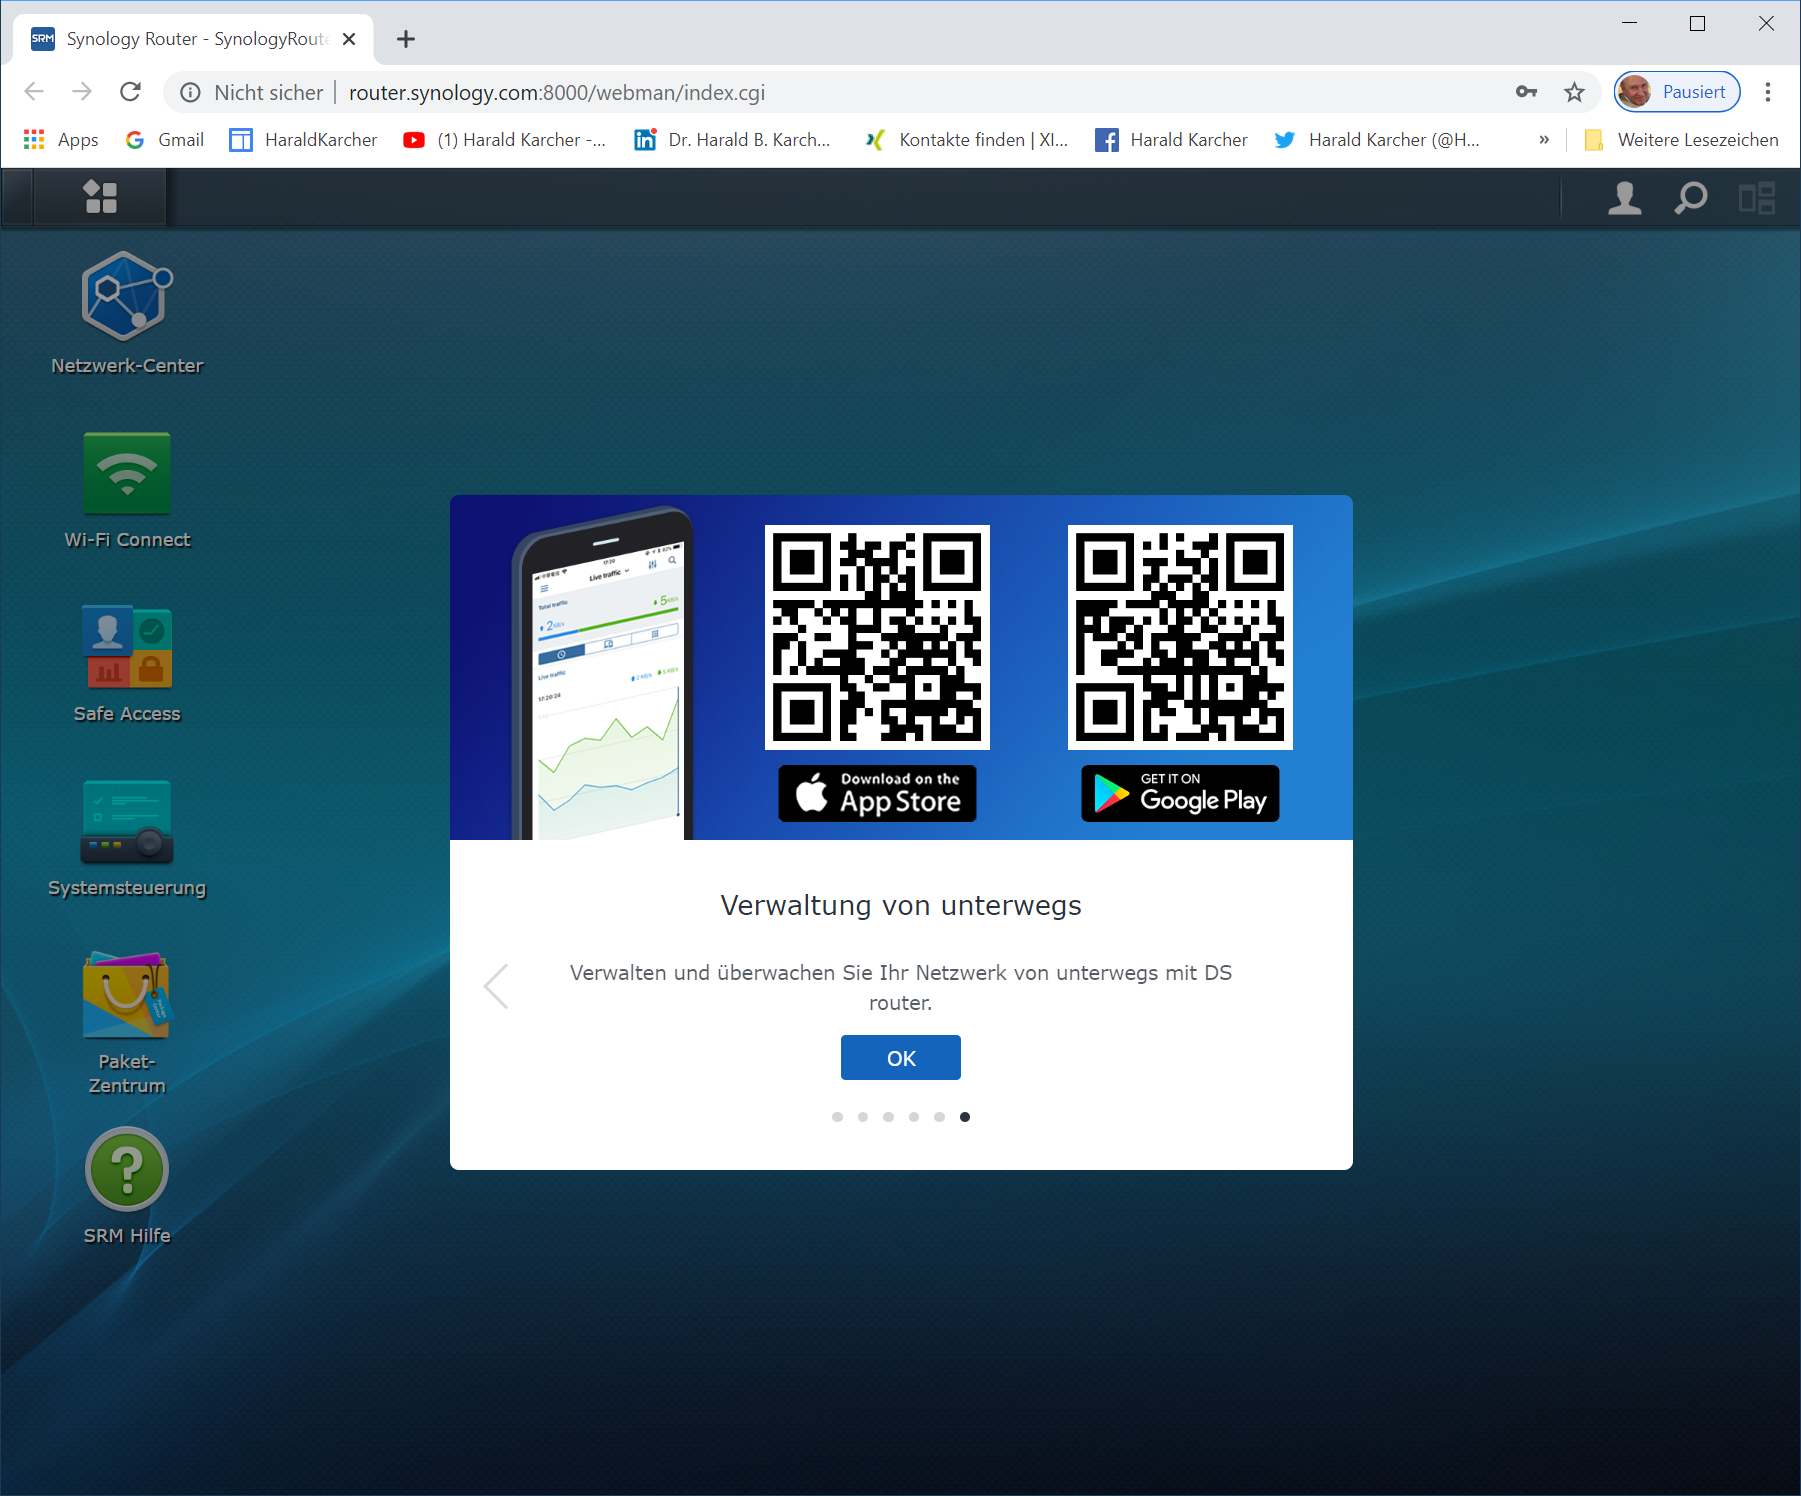Open SRM Hilfe help icon
1801x1496 pixels.
pyautogui.click(x=127, y=1169)
